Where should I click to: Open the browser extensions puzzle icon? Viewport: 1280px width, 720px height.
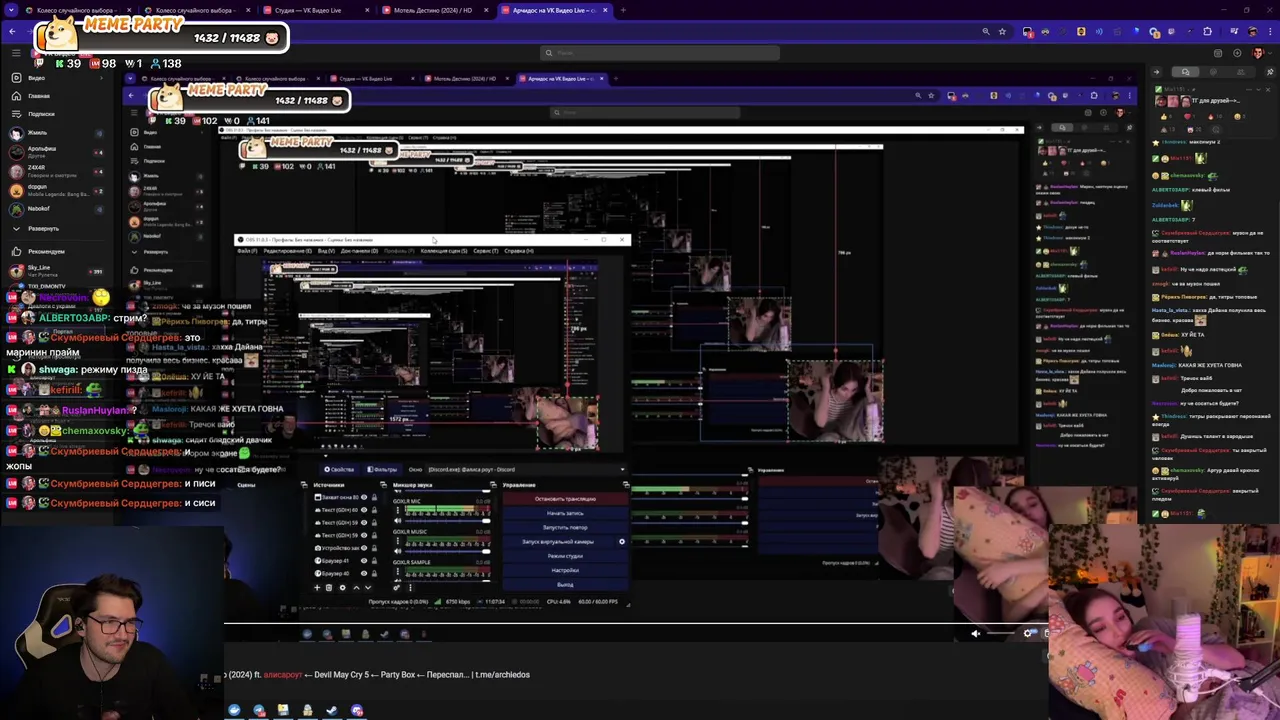coord(1207,32)
